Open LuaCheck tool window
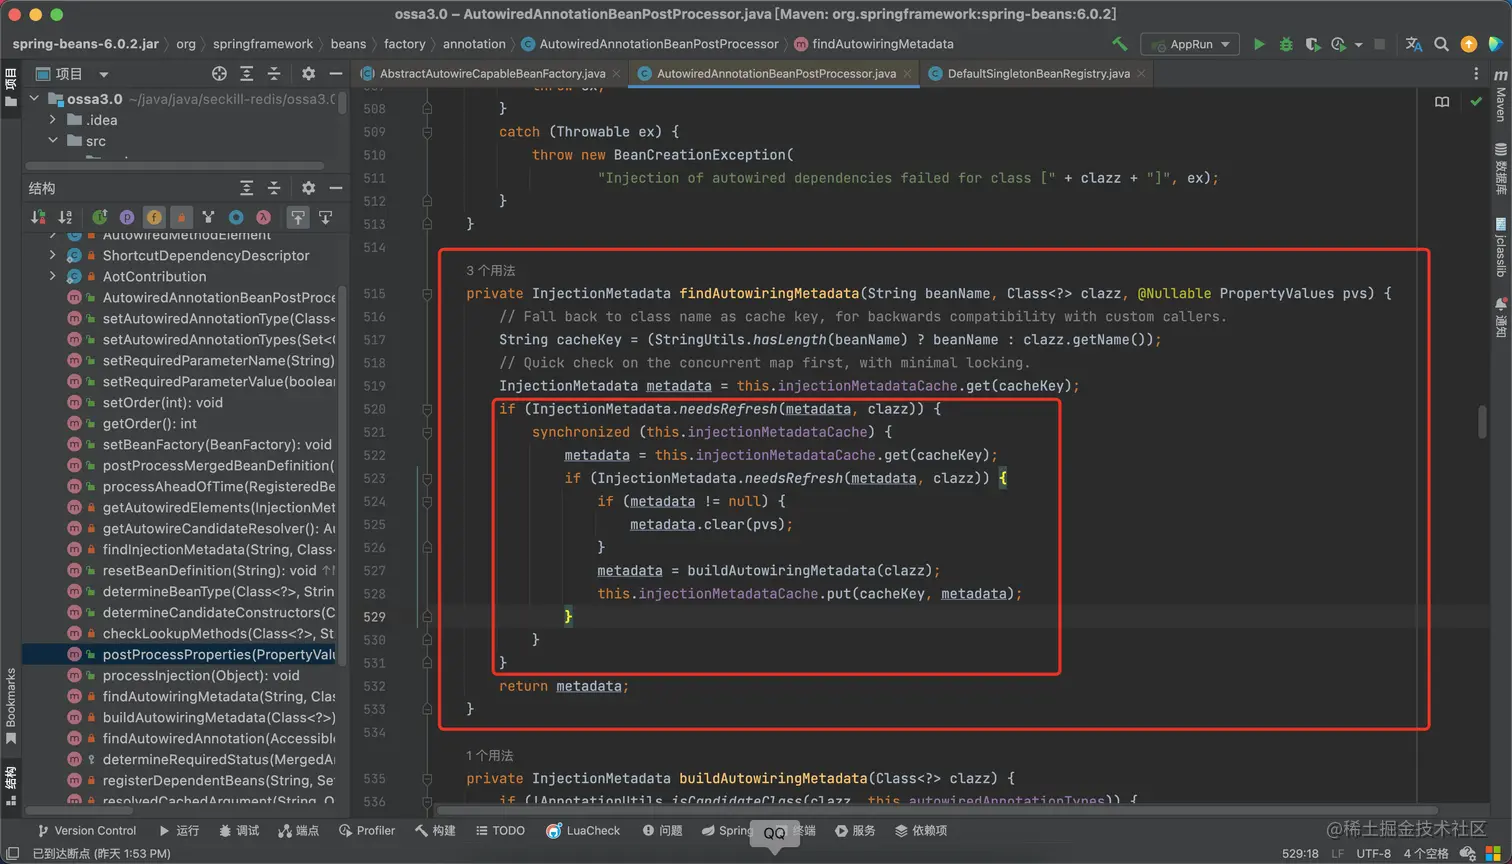The width and height of the screenshot is (1512, 864). pyautogui.click(x=583, y=831)
